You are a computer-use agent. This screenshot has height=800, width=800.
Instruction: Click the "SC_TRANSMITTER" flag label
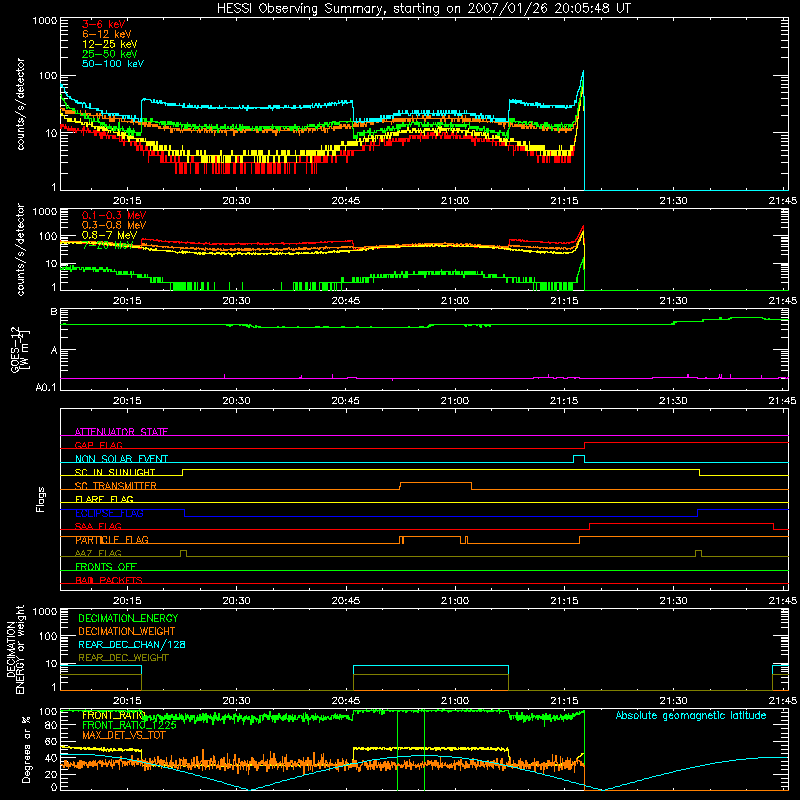tap(115, 486)
